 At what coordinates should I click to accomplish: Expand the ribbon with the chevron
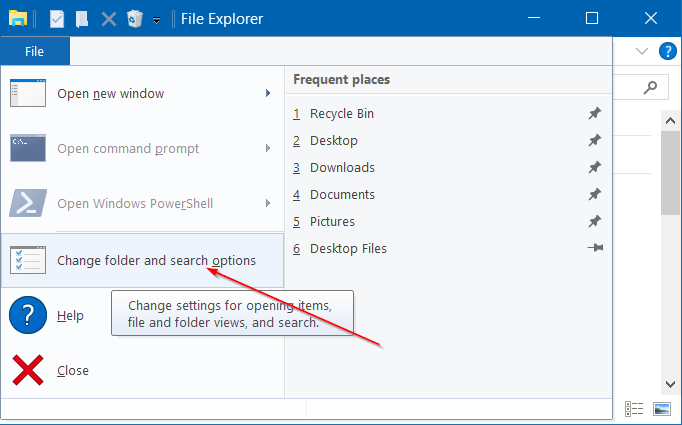[642, 51]
